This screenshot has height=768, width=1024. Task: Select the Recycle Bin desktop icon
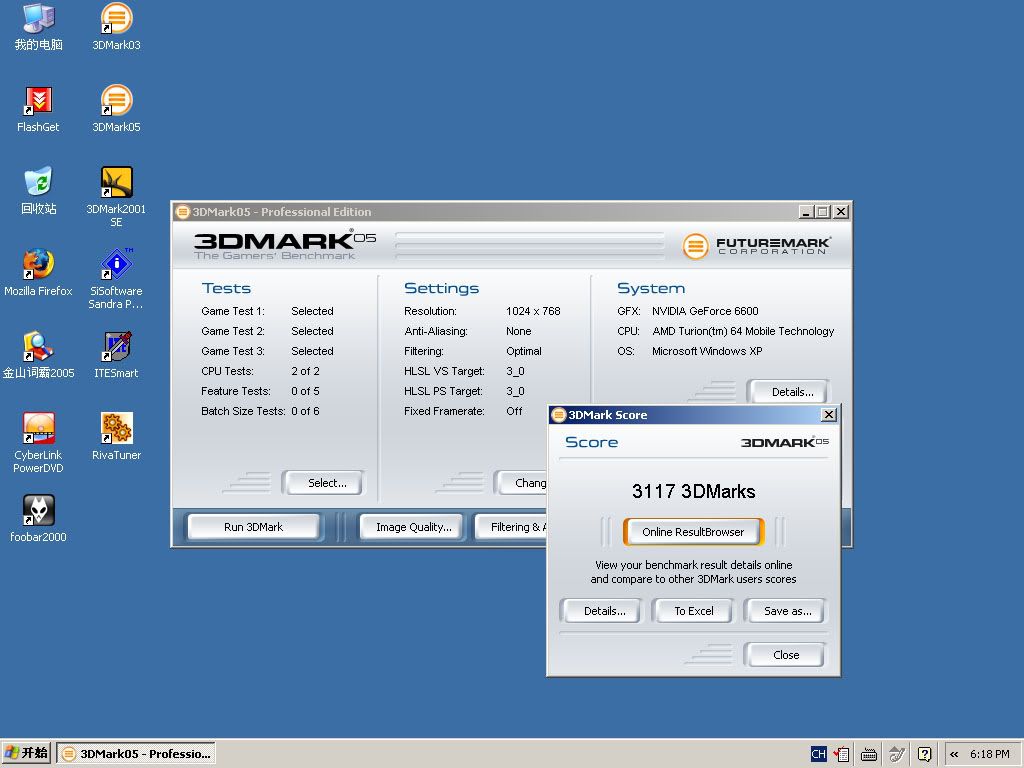39,191
